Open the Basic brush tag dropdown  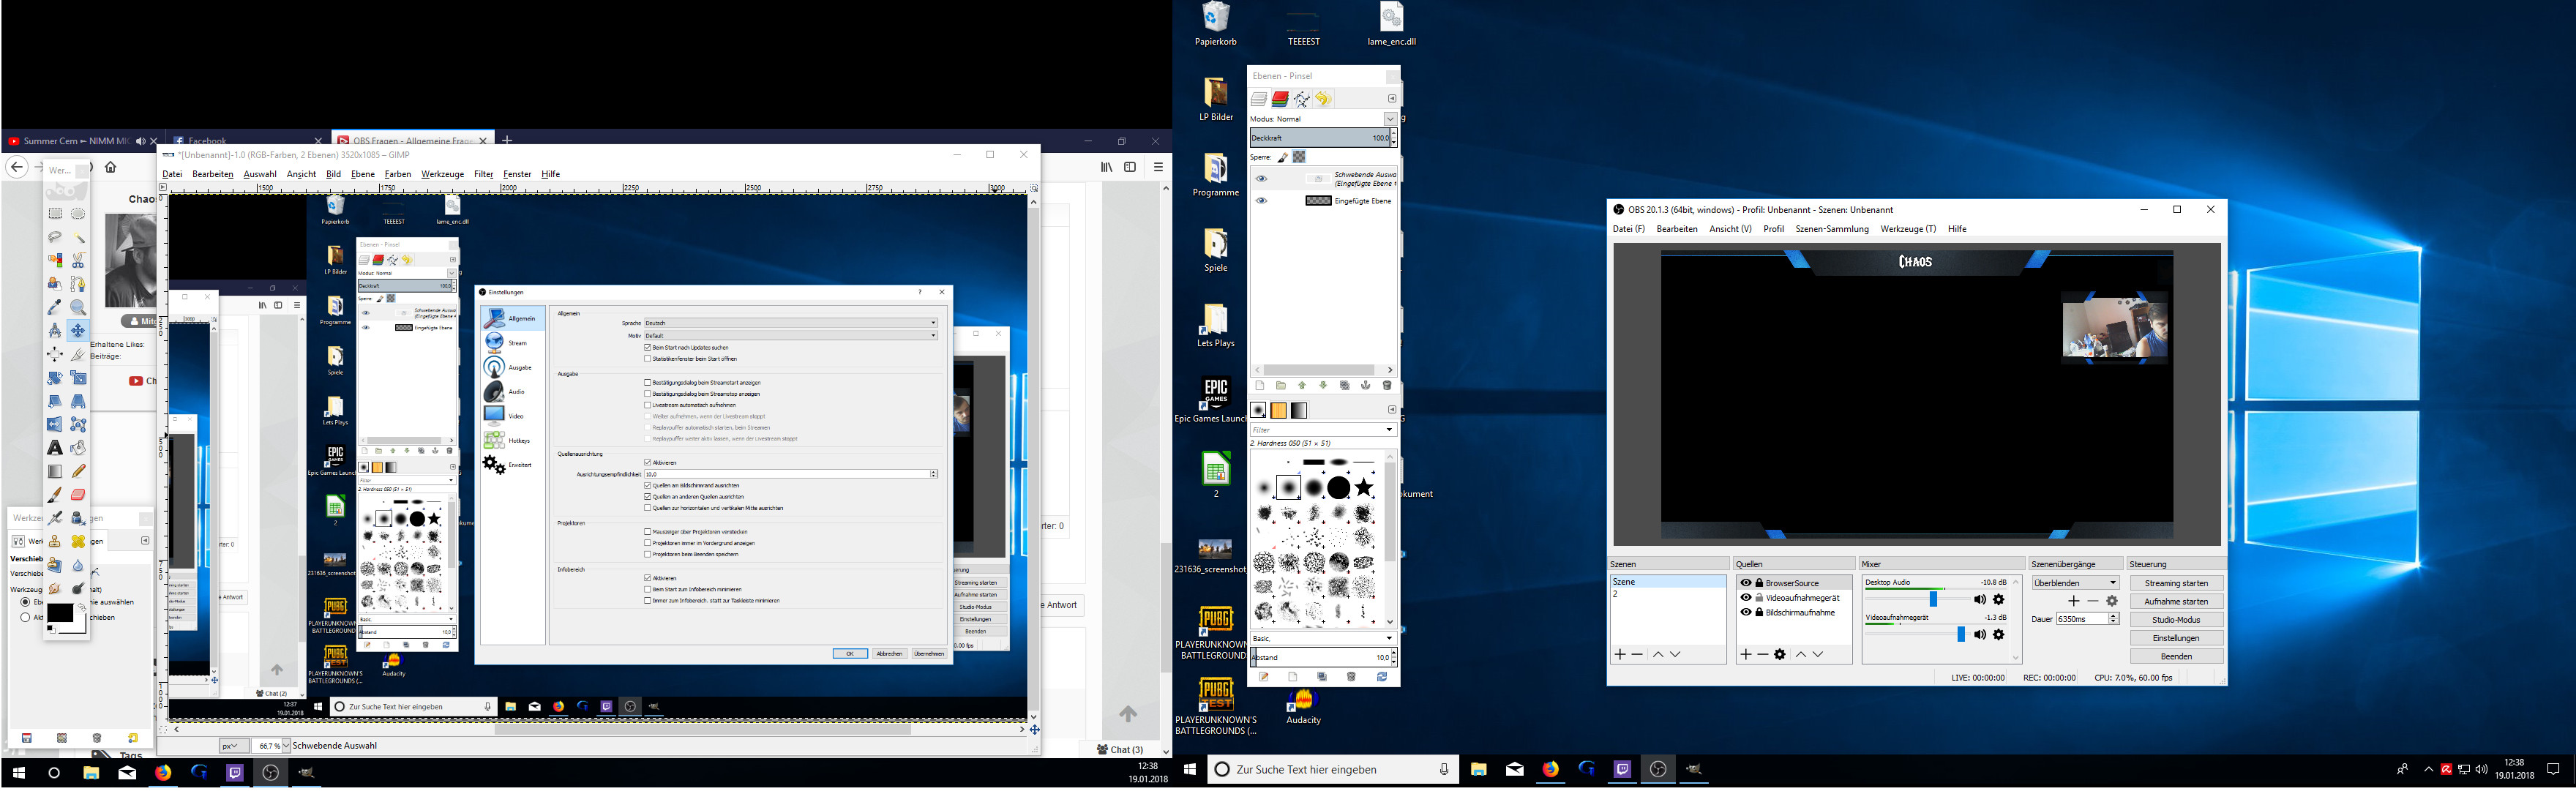click(x=1389, y=638)
